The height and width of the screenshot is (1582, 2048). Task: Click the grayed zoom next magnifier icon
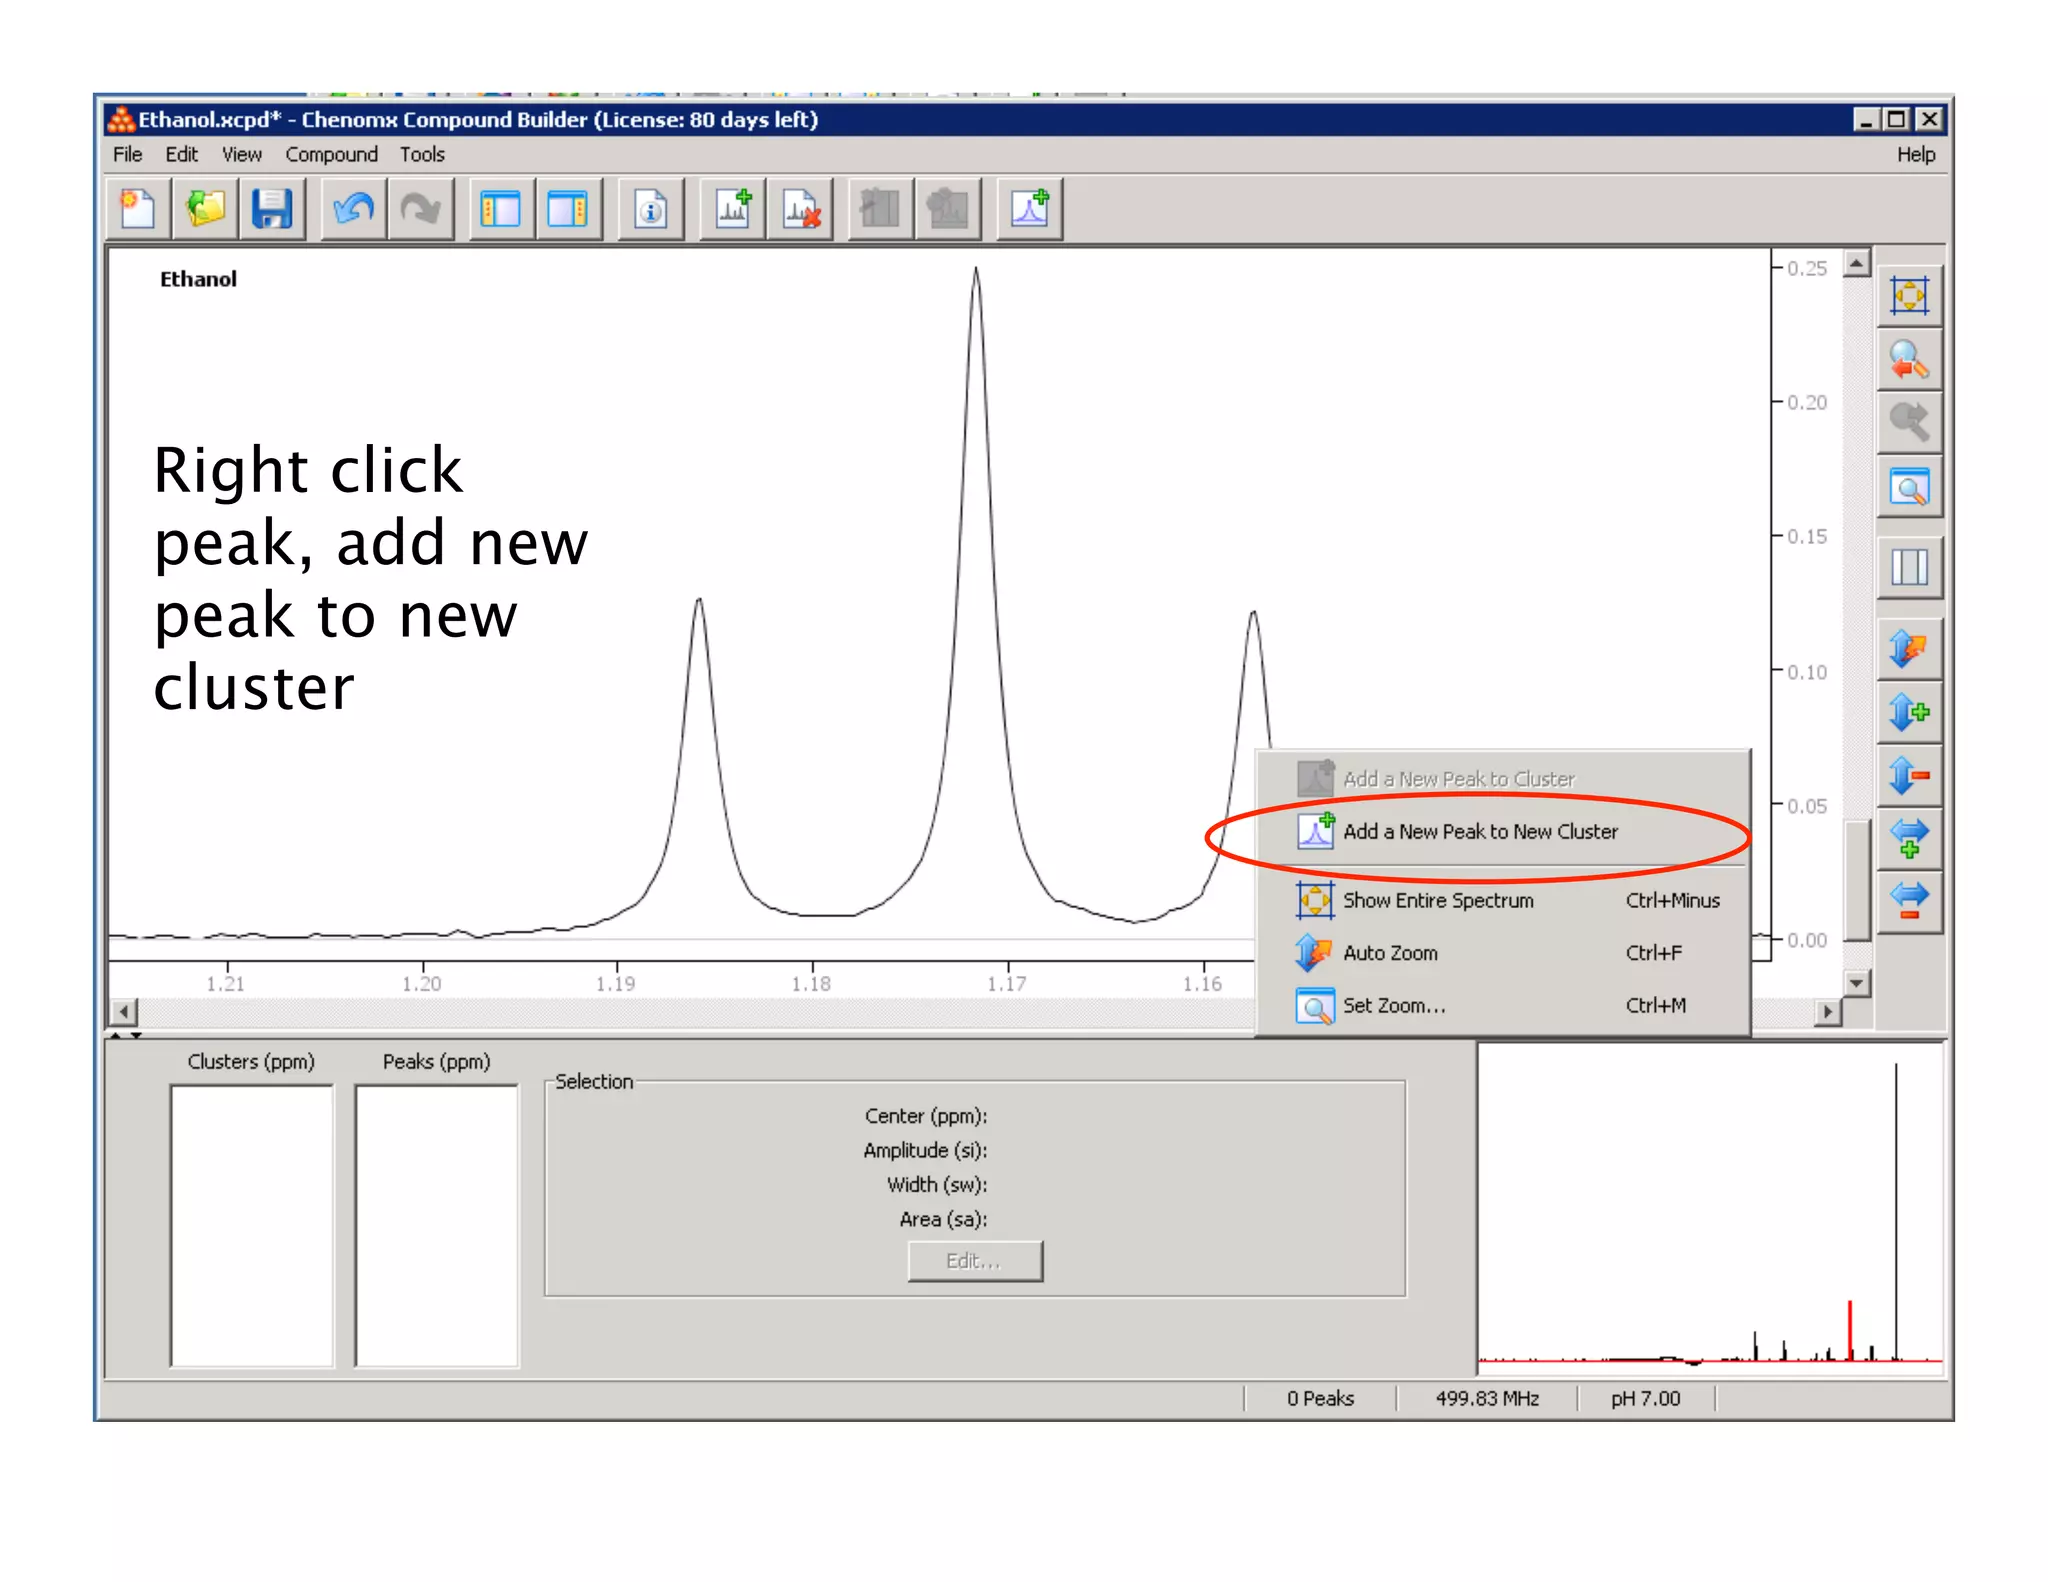(x=1909, y=423)
